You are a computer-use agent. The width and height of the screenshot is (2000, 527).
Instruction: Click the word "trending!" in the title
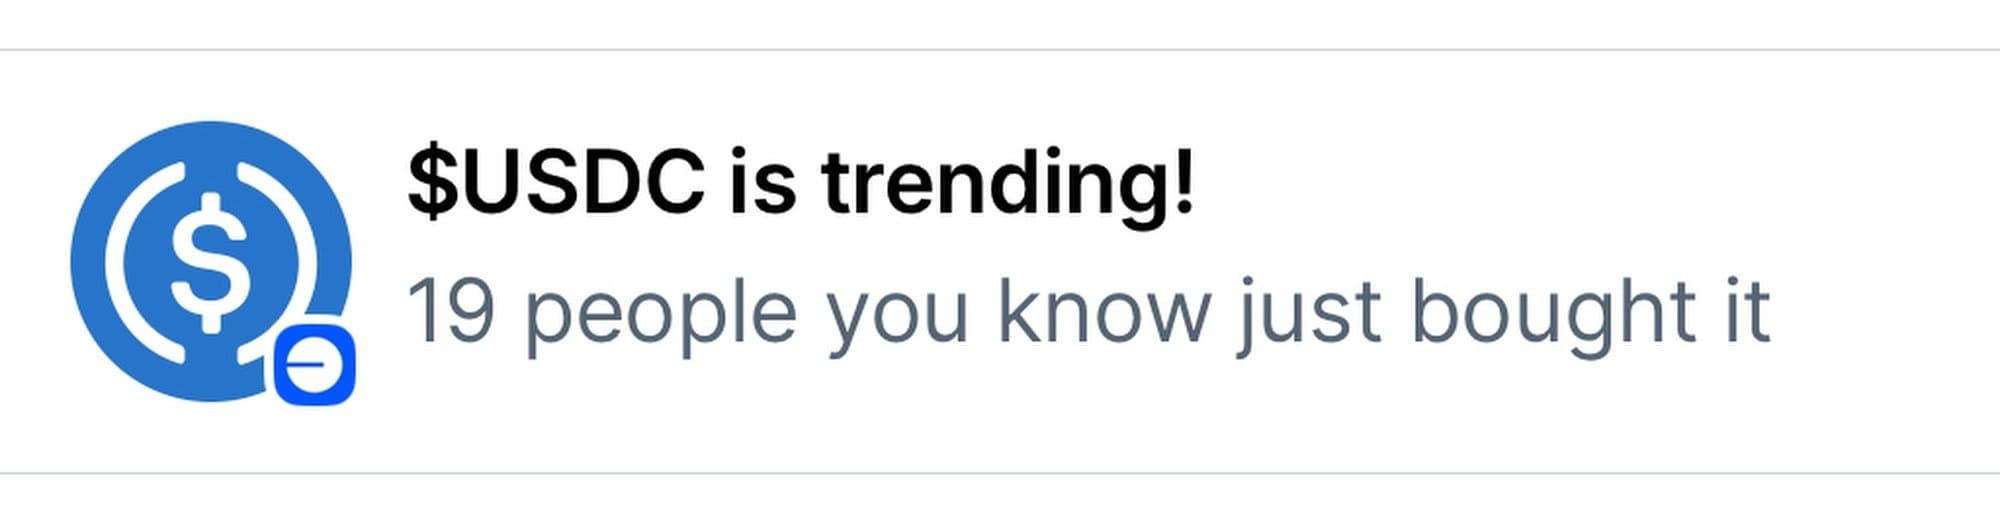click(x=1007, y=184)
